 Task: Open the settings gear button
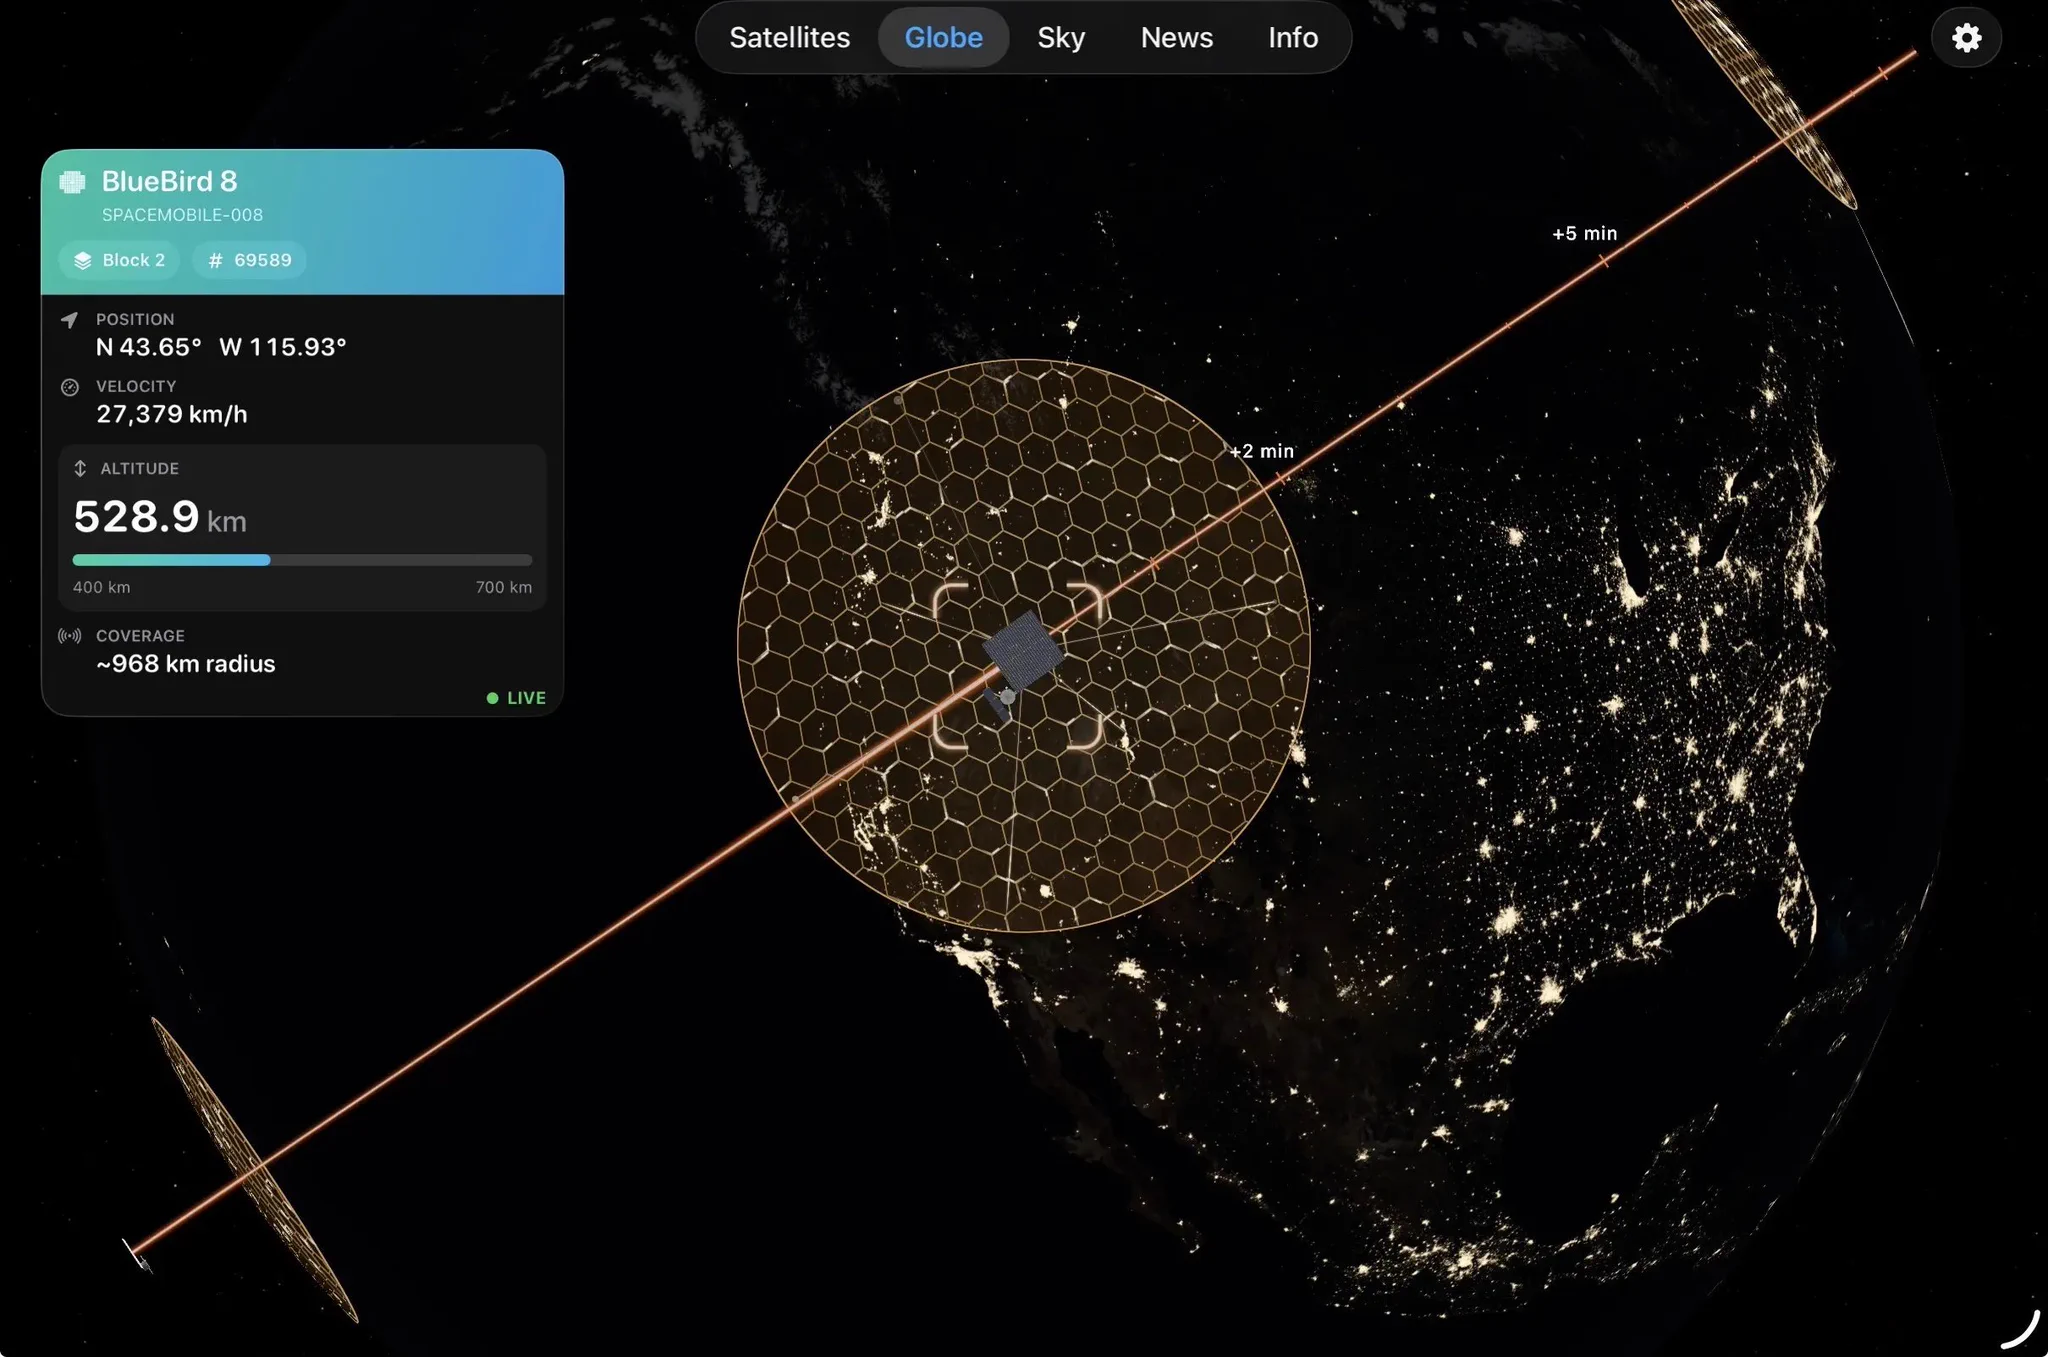pyautogui.click(x=1966, y=38)
